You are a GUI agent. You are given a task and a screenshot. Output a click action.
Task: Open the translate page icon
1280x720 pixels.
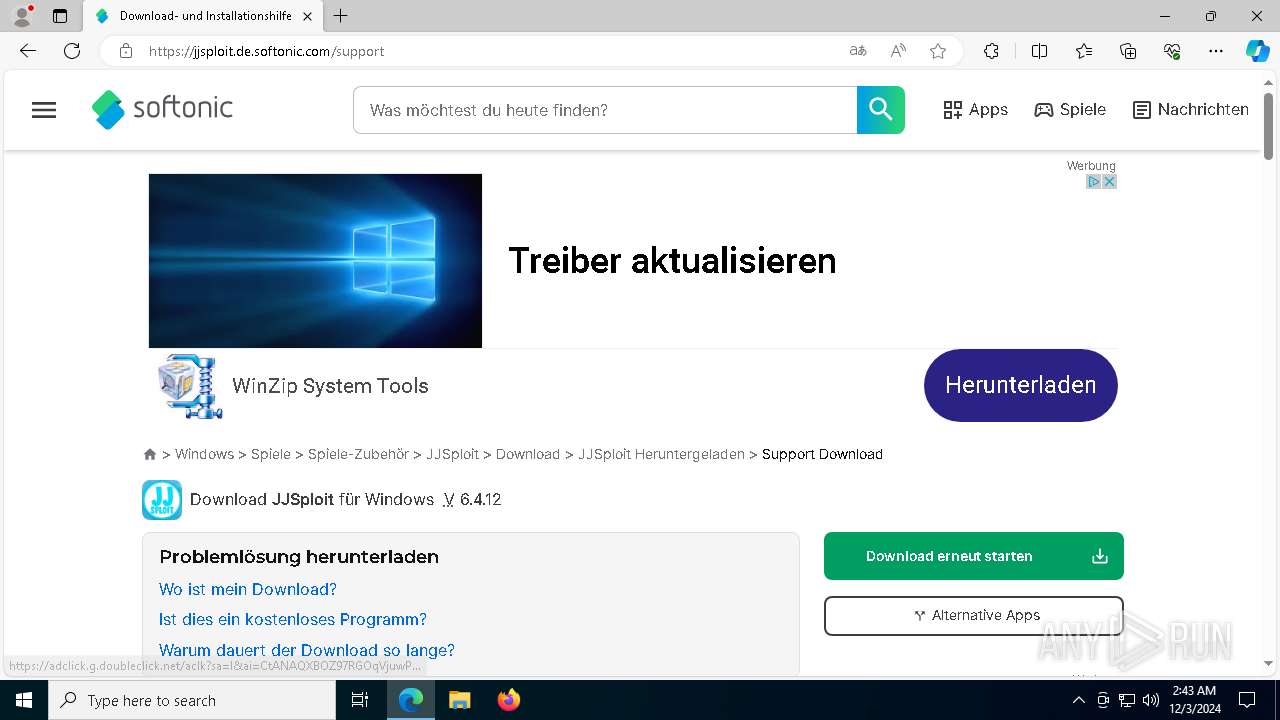pos(857,51)
